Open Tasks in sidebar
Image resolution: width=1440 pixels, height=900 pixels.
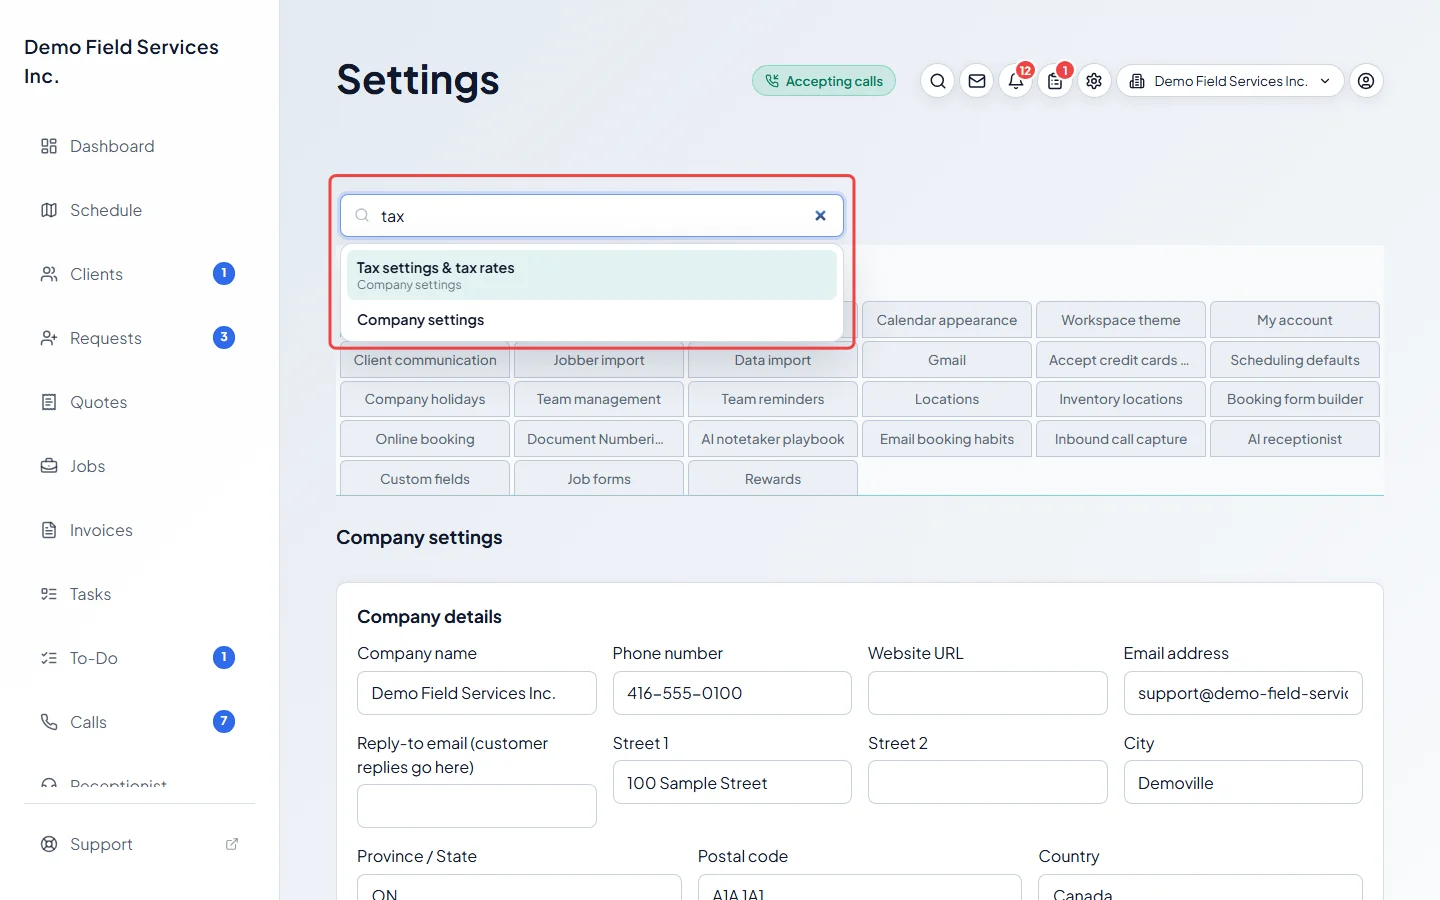coord(140,594)
